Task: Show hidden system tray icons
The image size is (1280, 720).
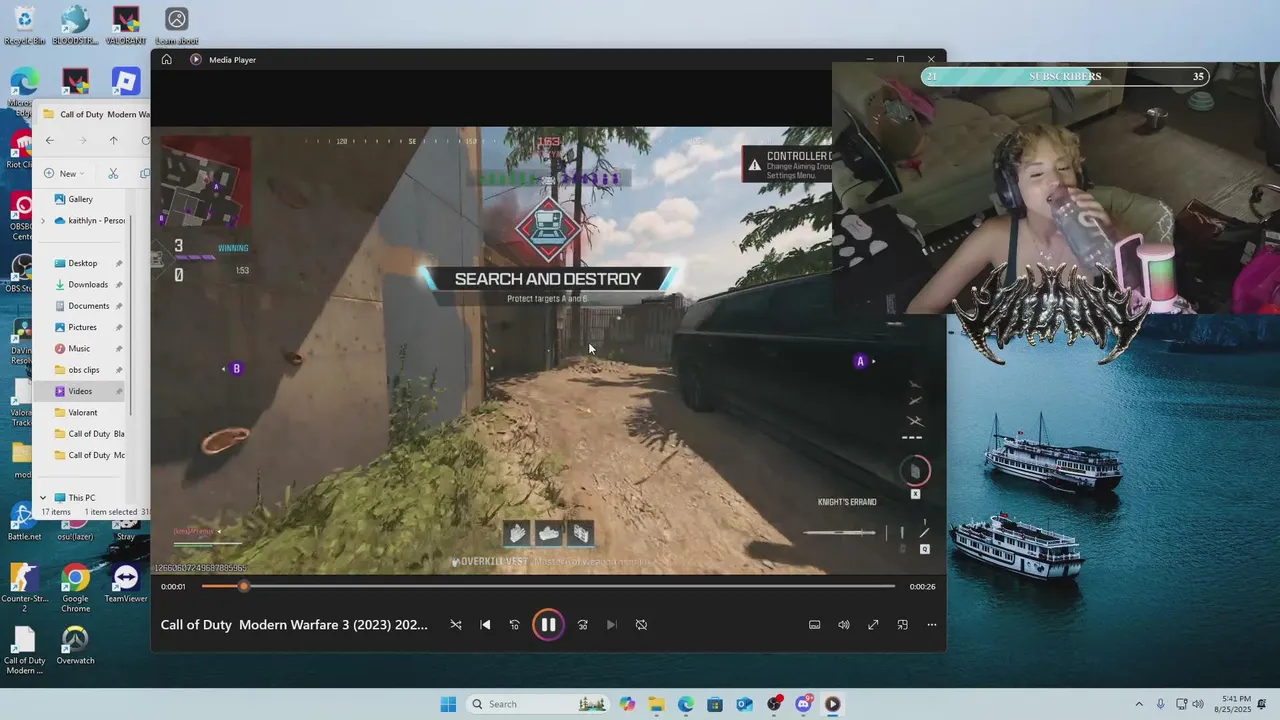Action: point(1138,704)
